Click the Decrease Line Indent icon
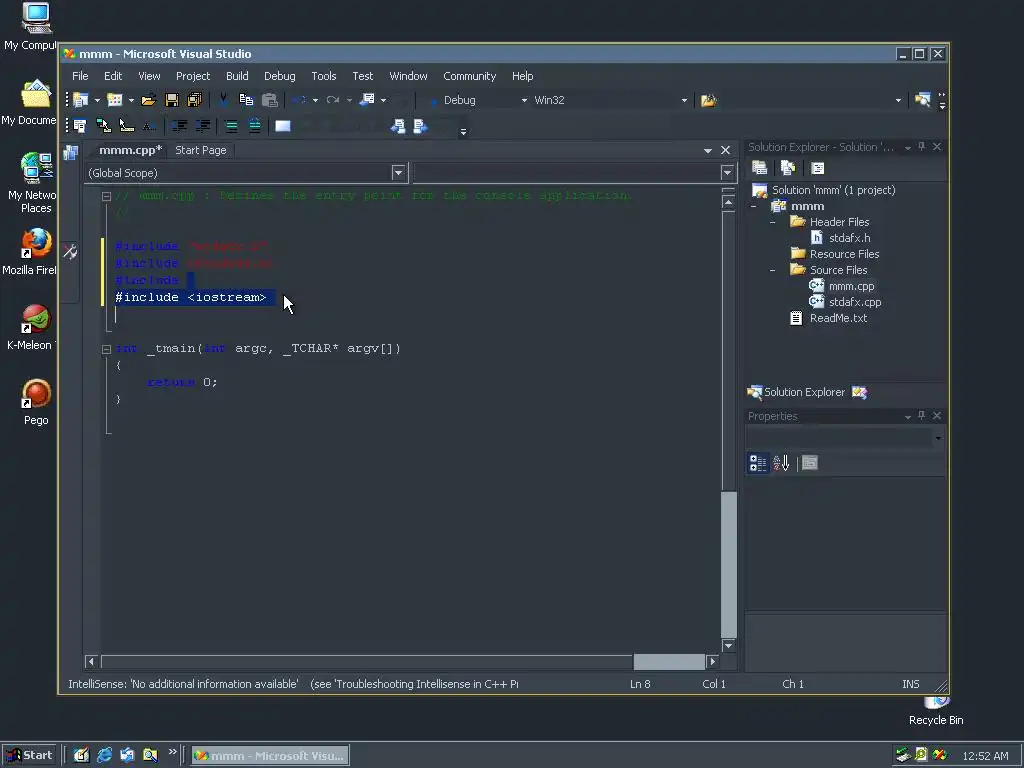This screenshot has height=768, width=1024. click(x=179, y=125)
